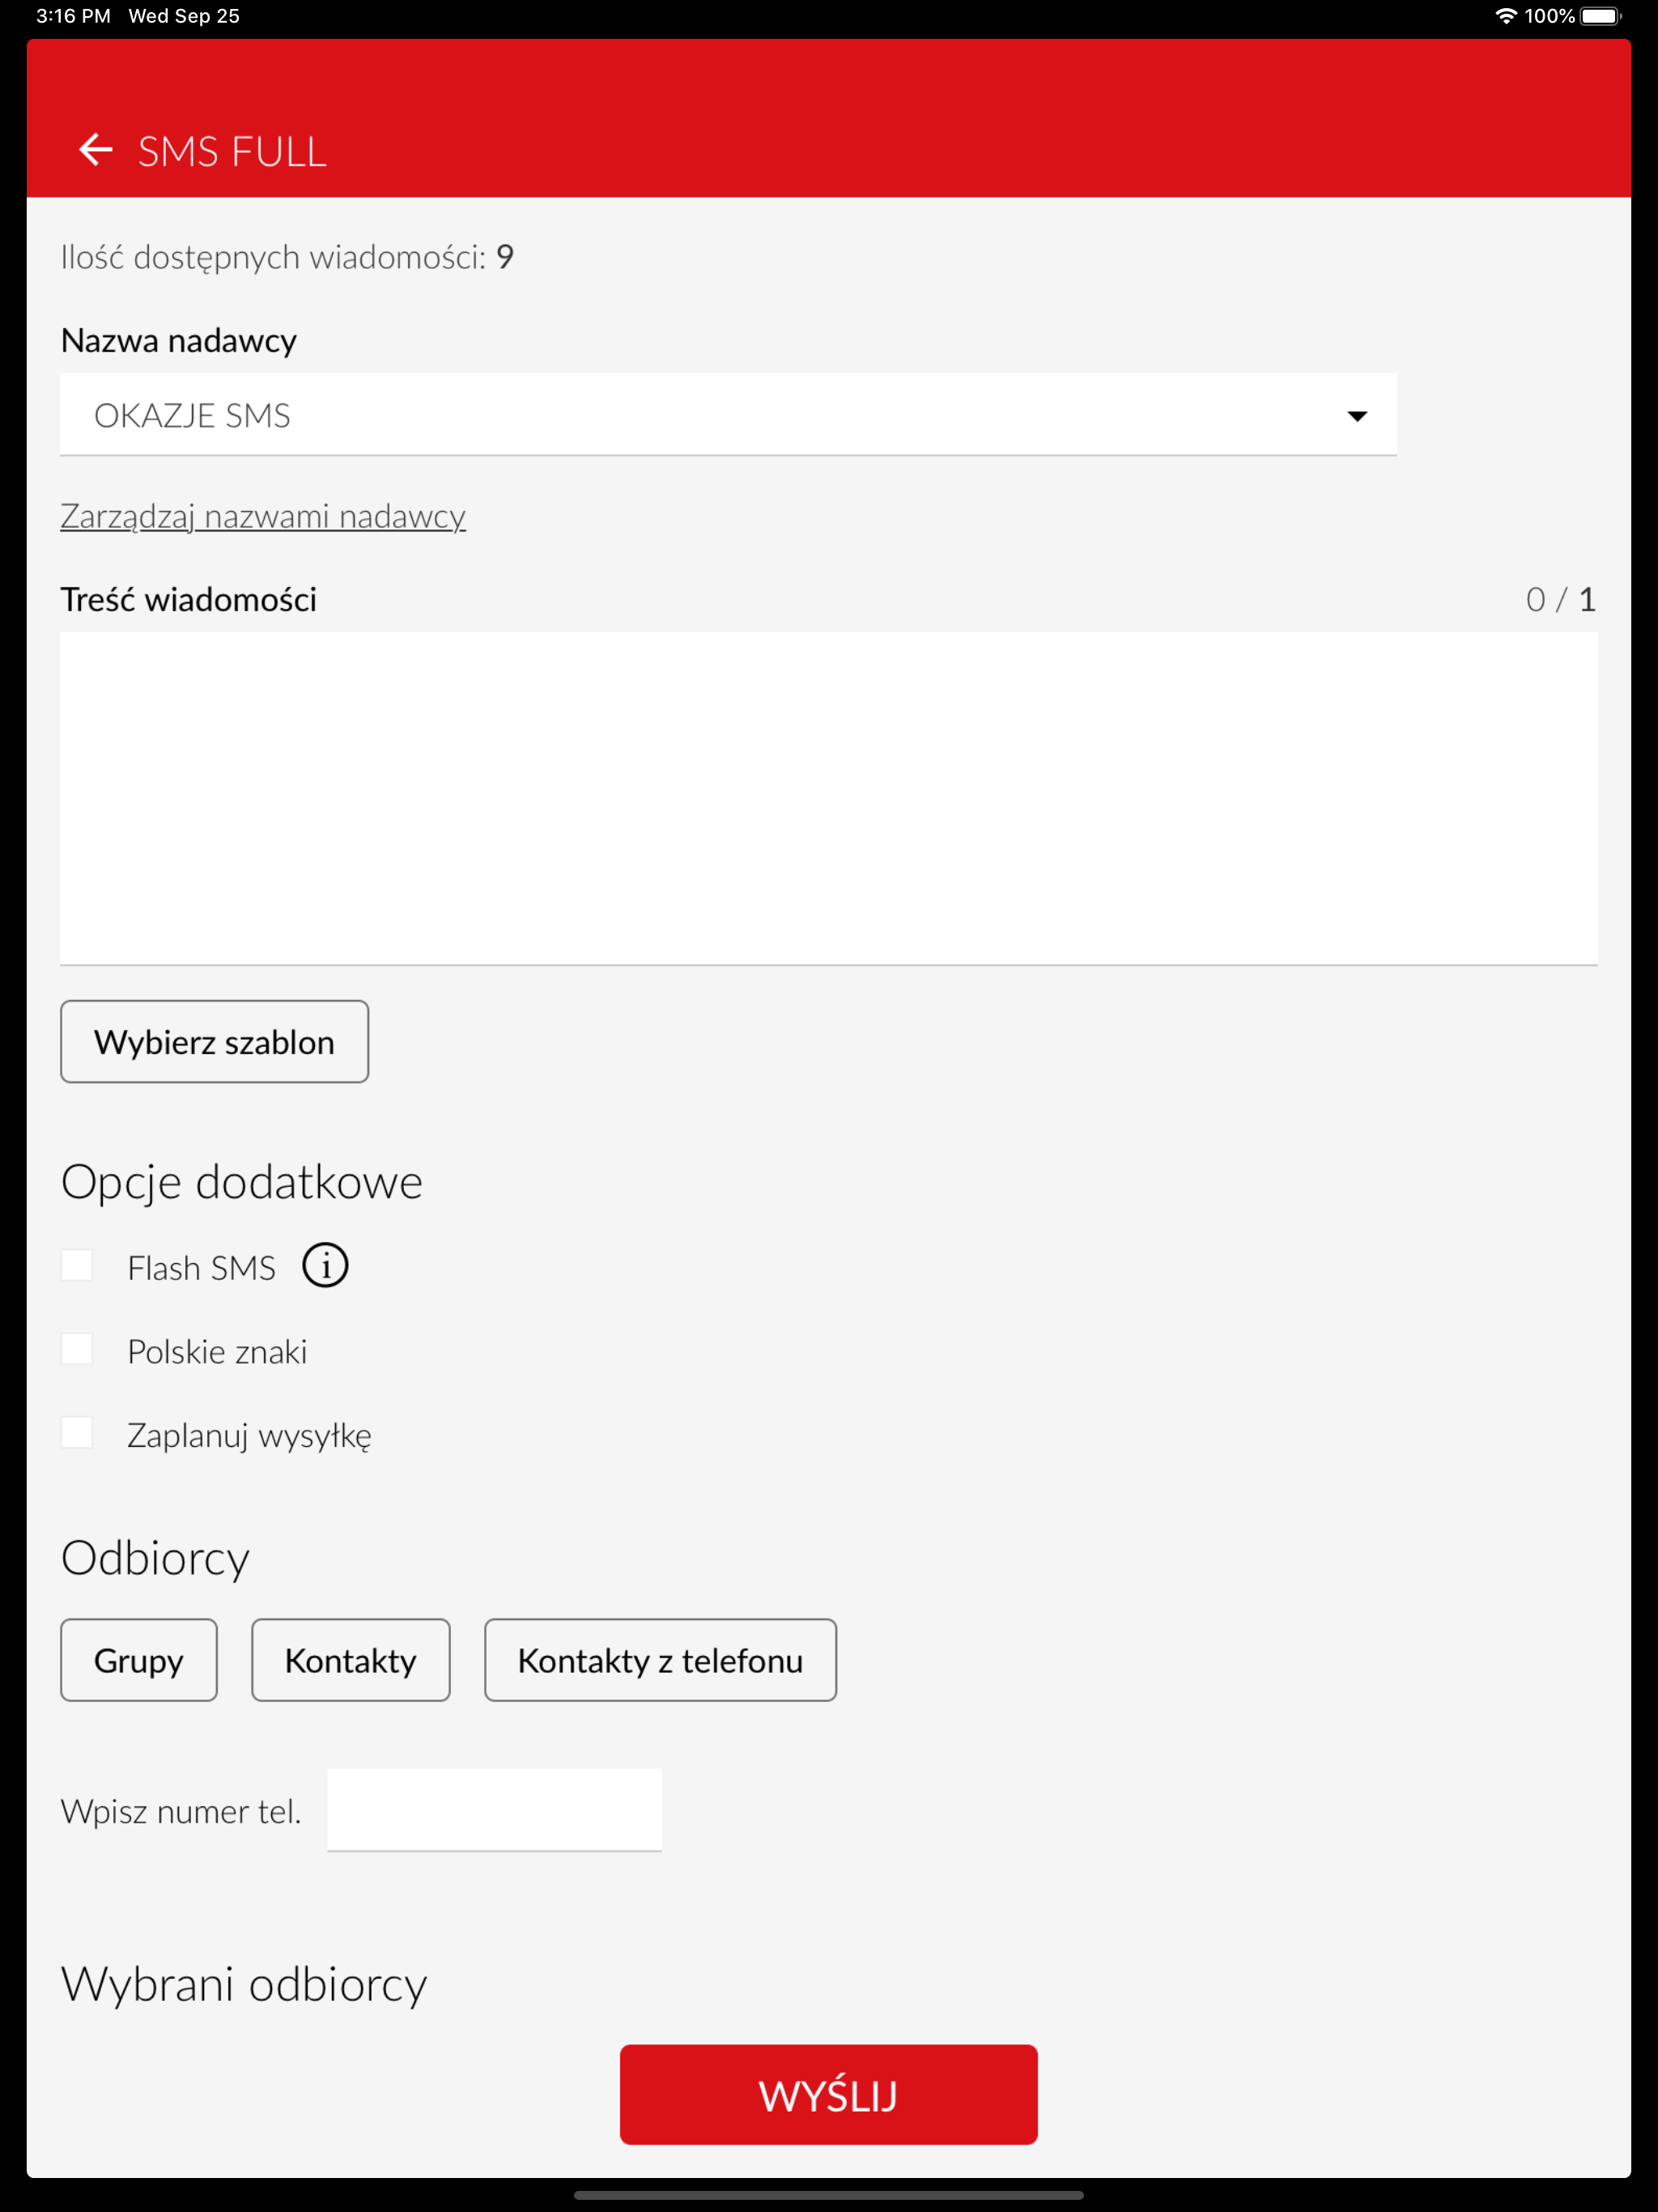Click the Wybrani odbiorcy heading
The image size is (1658, 2212).
[244, 1985]
